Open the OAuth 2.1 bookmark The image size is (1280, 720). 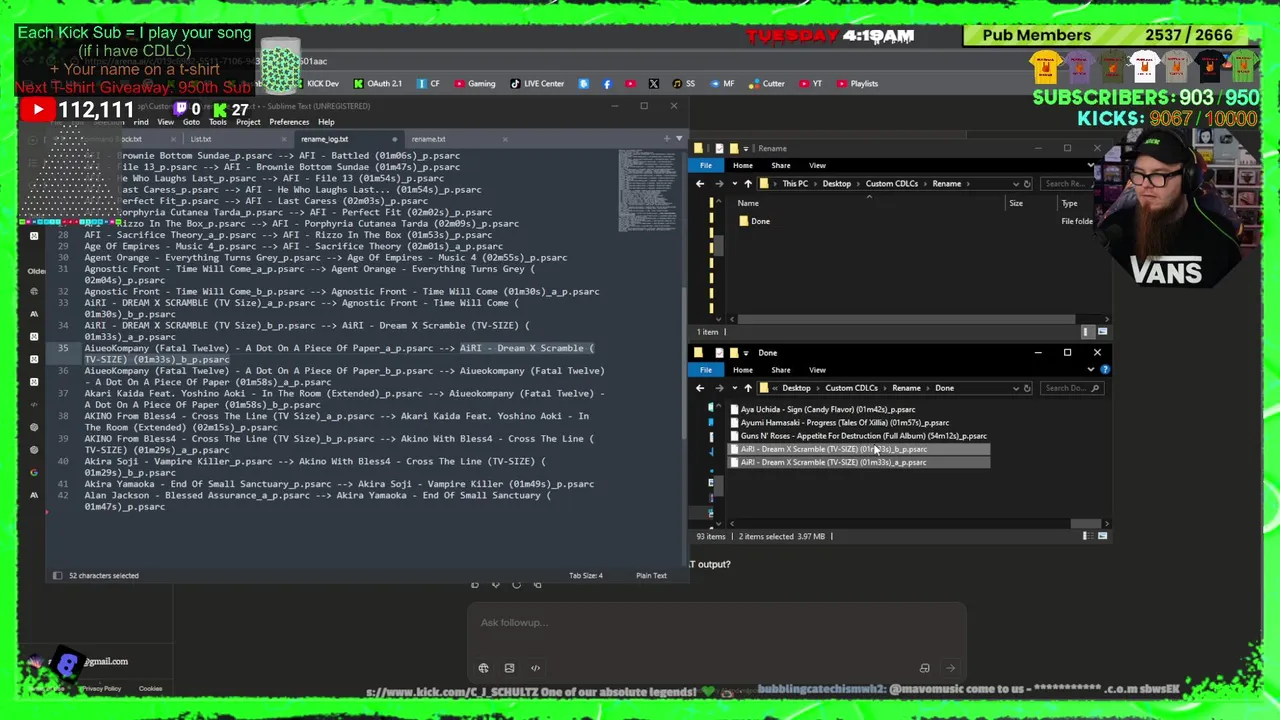[x=378, y=84]
